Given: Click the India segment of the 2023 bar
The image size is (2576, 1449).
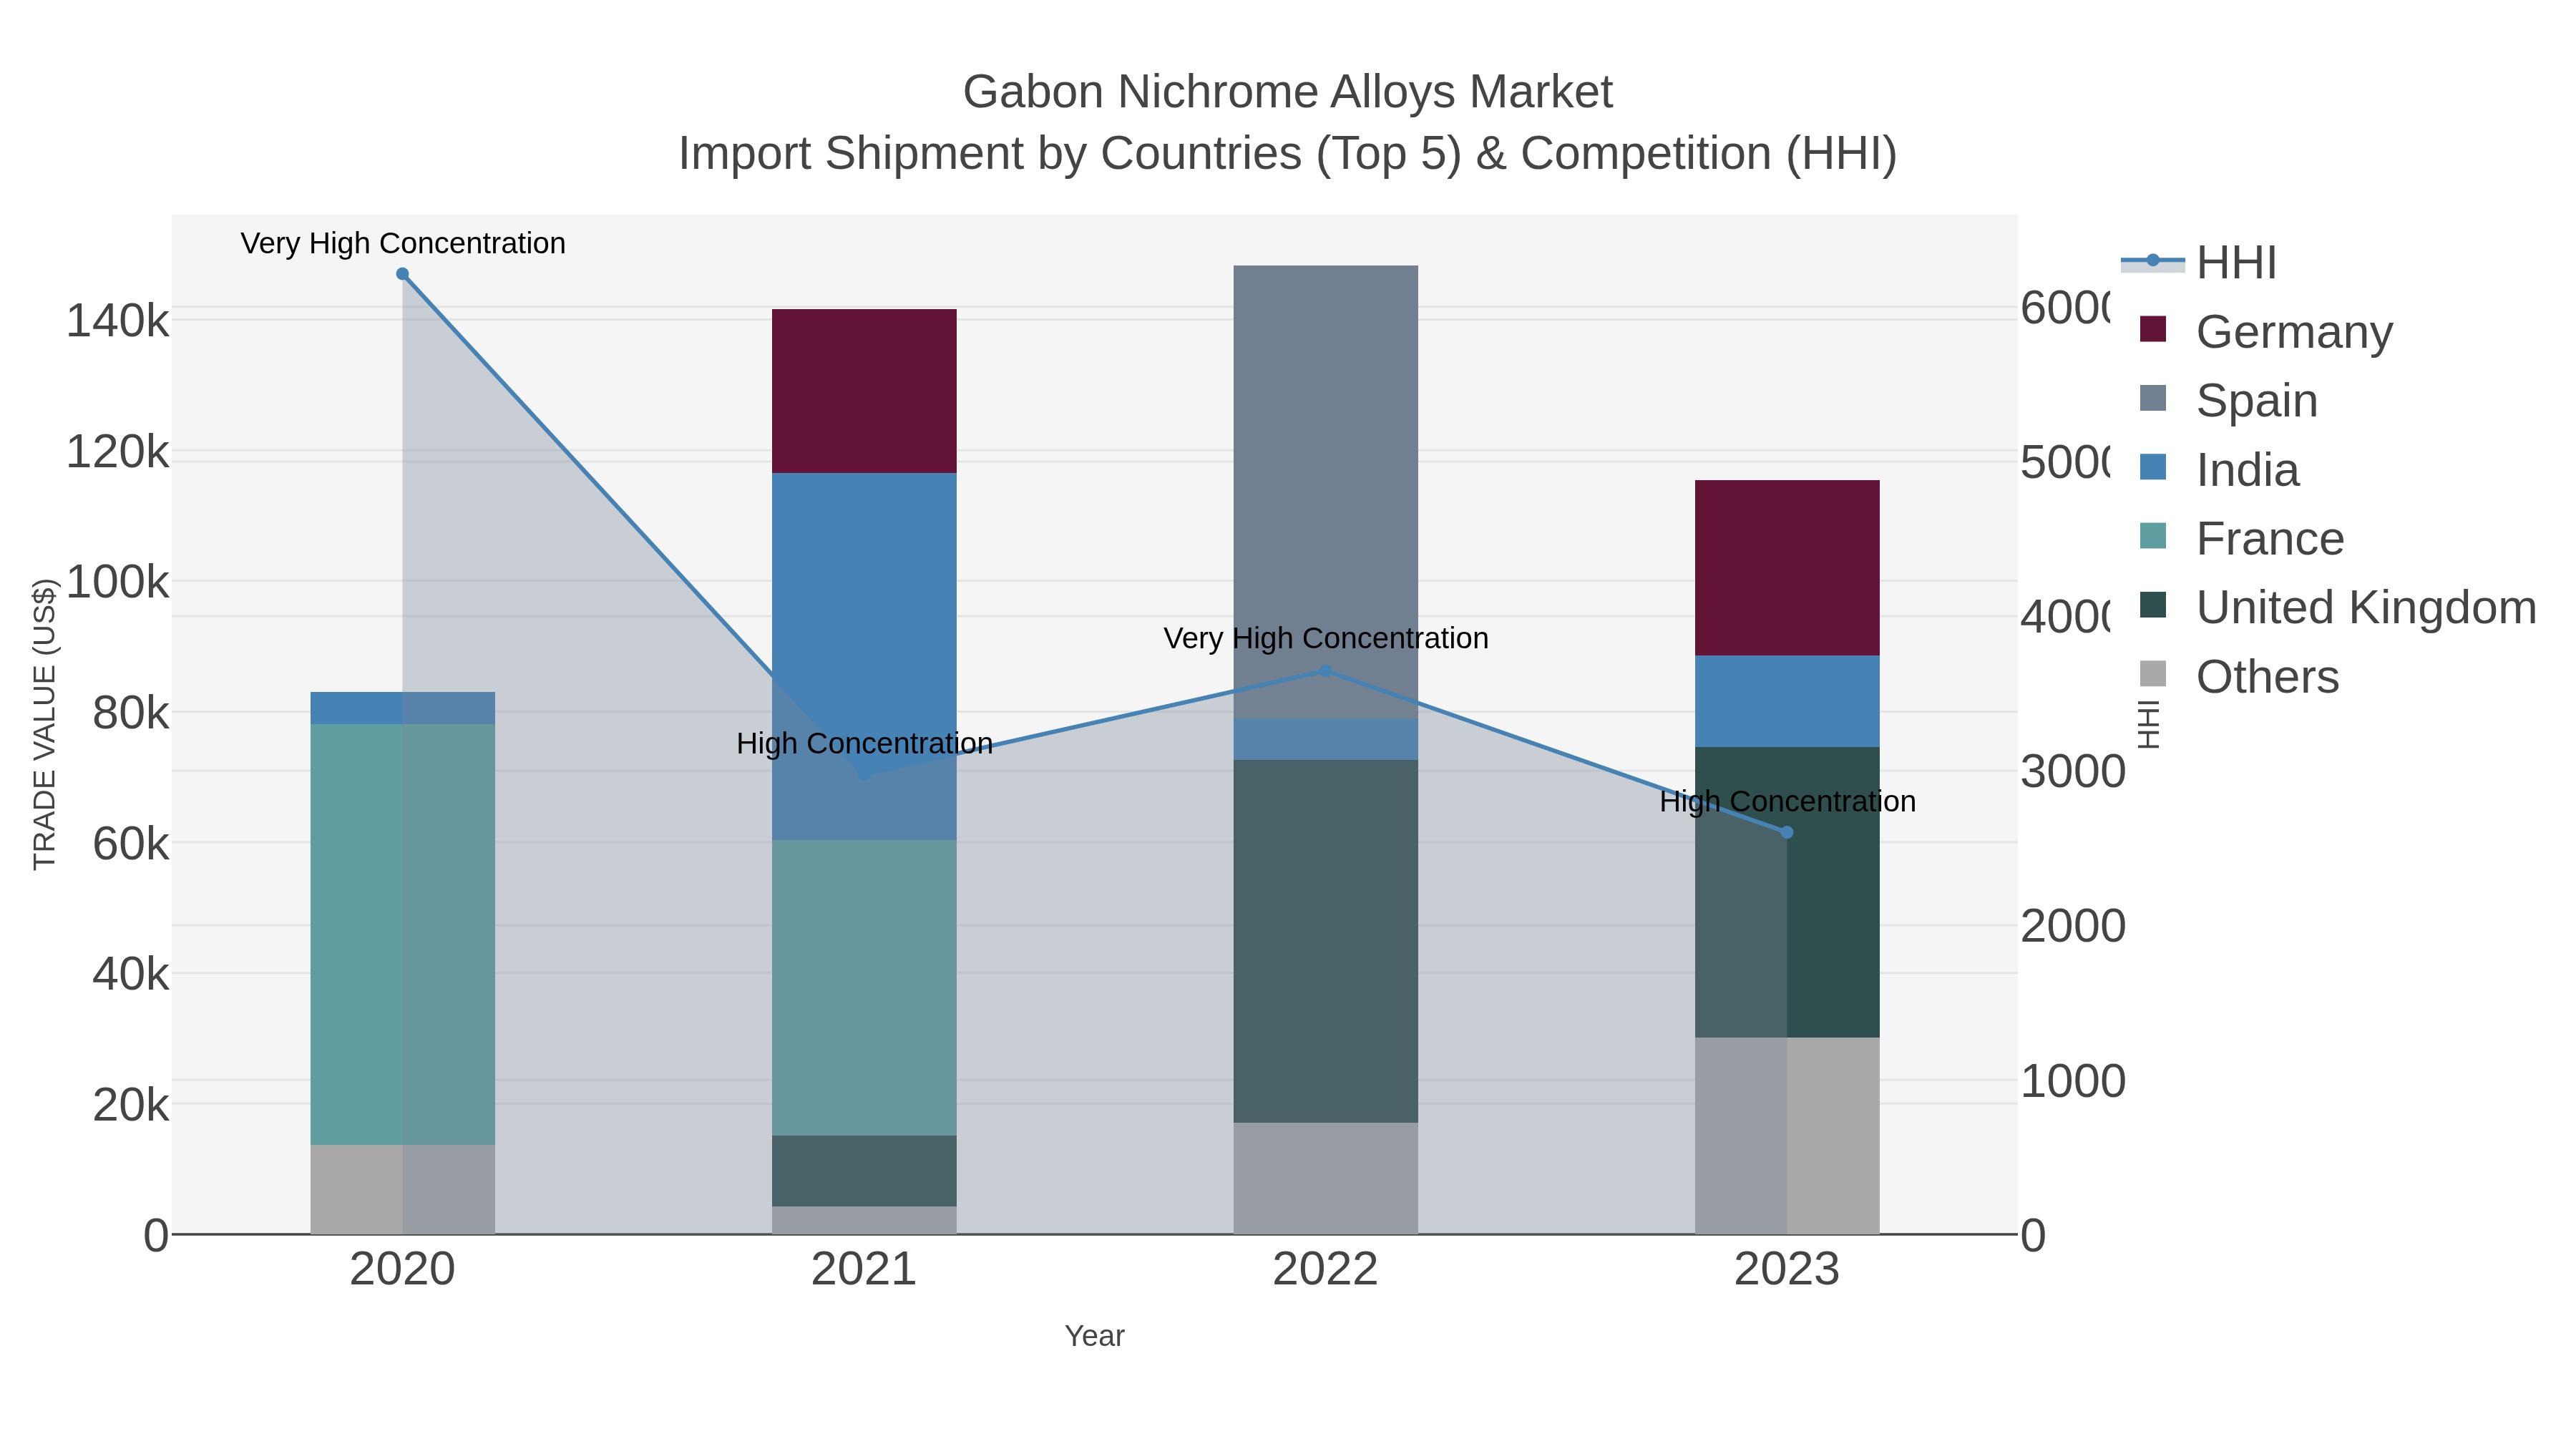Looking at the screenshot, I should point(1787,701).
